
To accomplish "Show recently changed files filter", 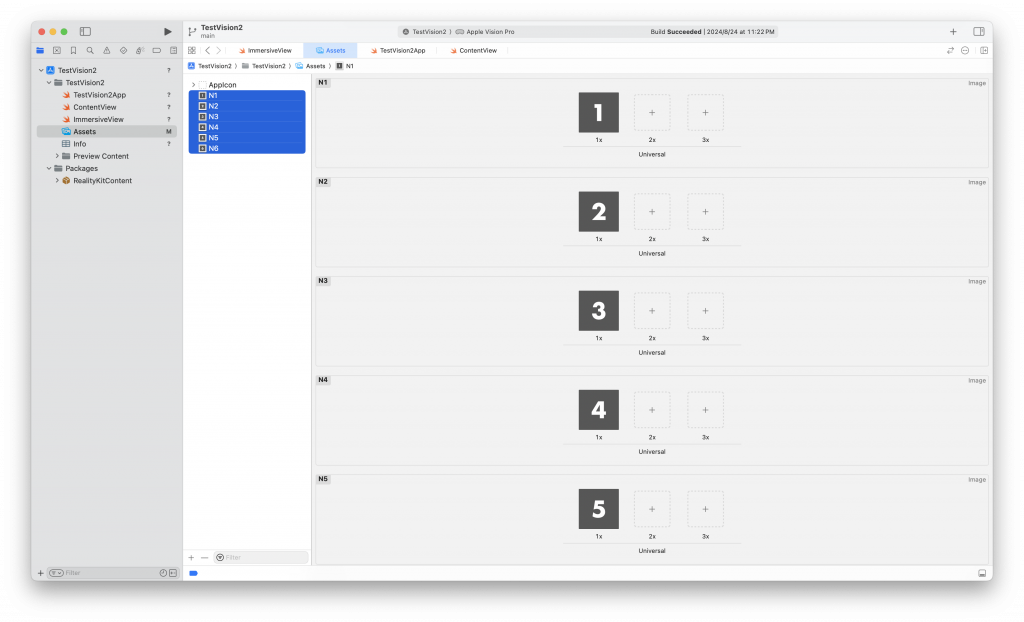I will pyautogui.click(x=163, y=573).
